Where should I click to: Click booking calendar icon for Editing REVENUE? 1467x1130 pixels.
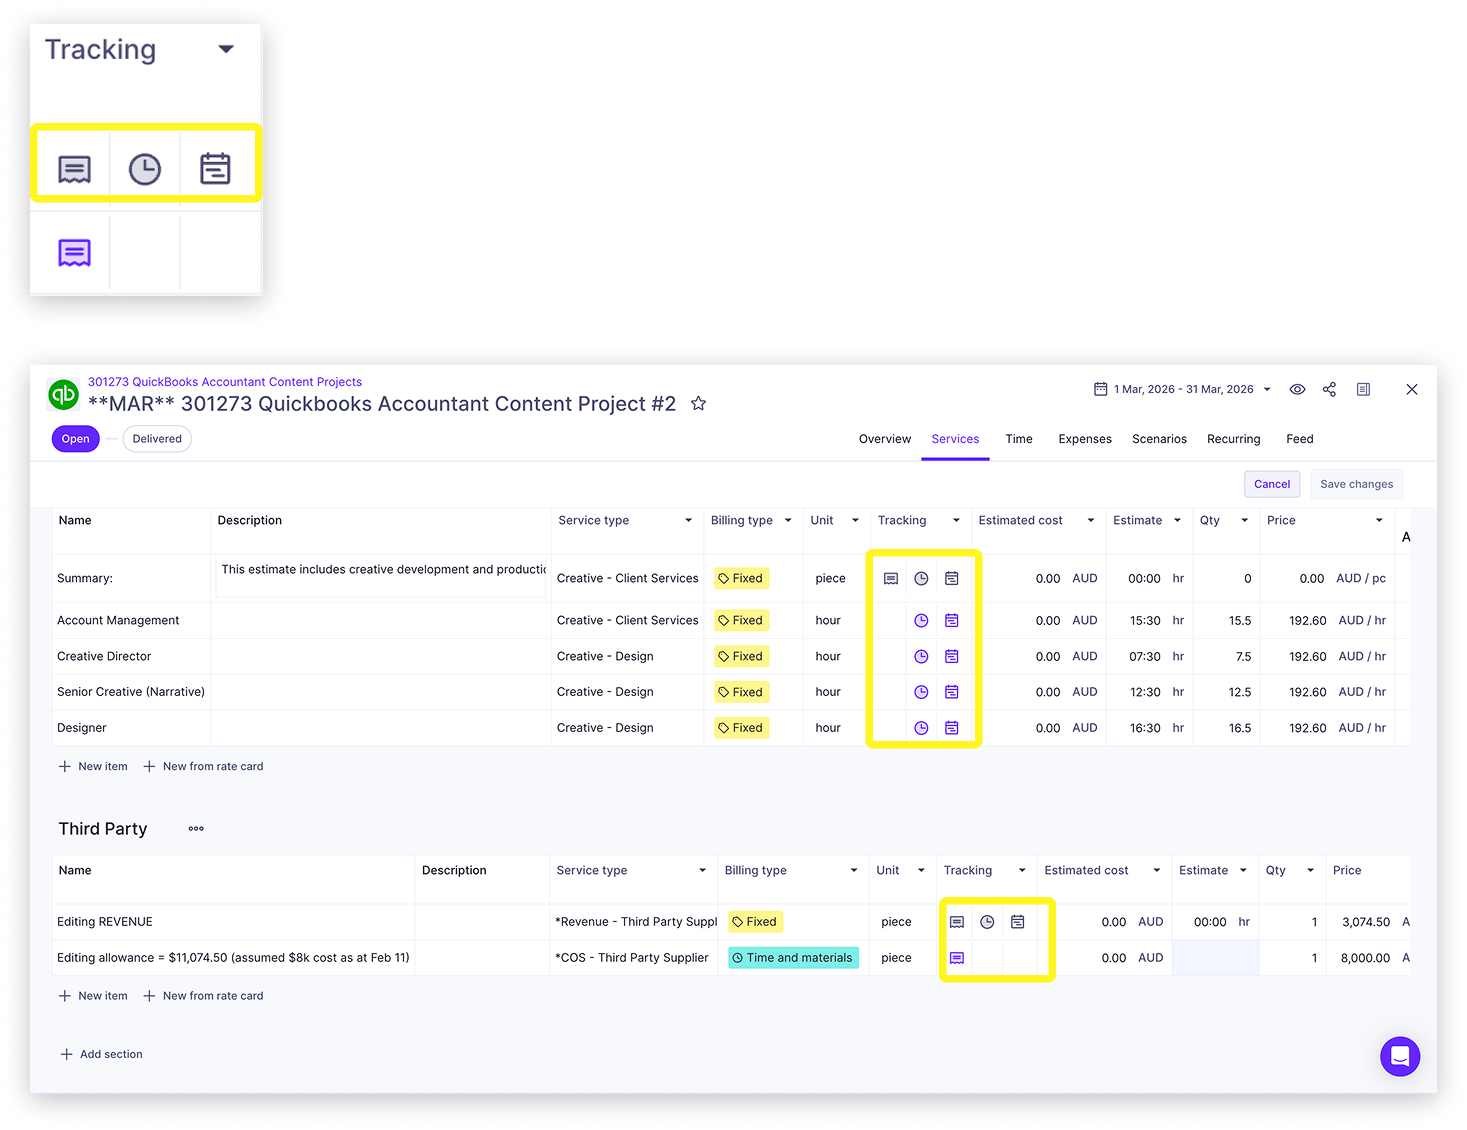click(x=1017, y=922)
